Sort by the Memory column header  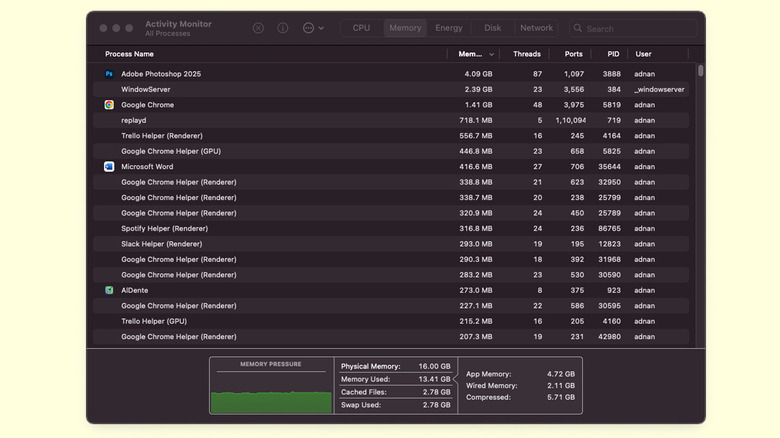click(x=471, y=54)
